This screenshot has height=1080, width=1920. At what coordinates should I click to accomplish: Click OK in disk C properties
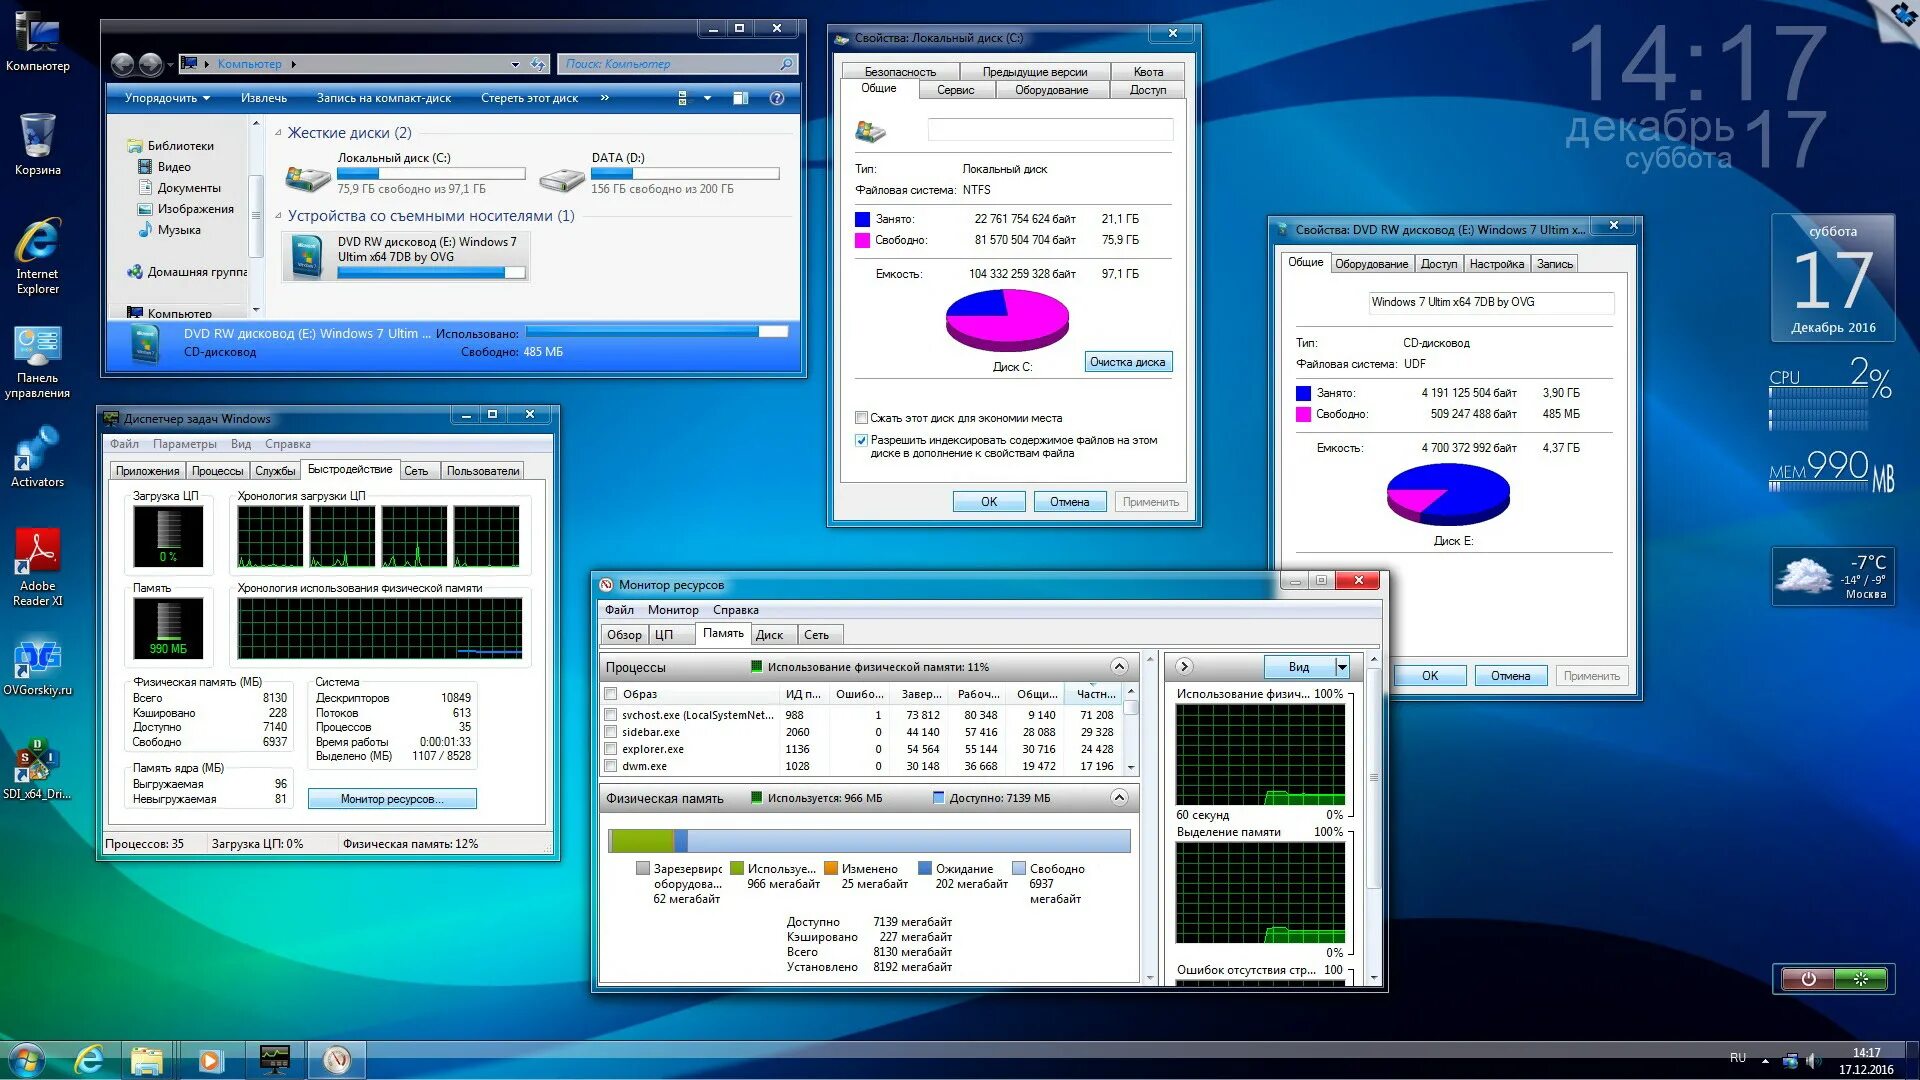[x=989, y=502]
